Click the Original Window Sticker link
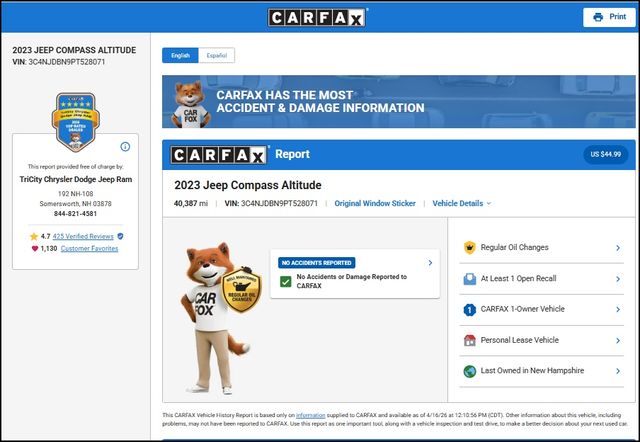Viewport: 640px width, 442px height. coord(375,203)
